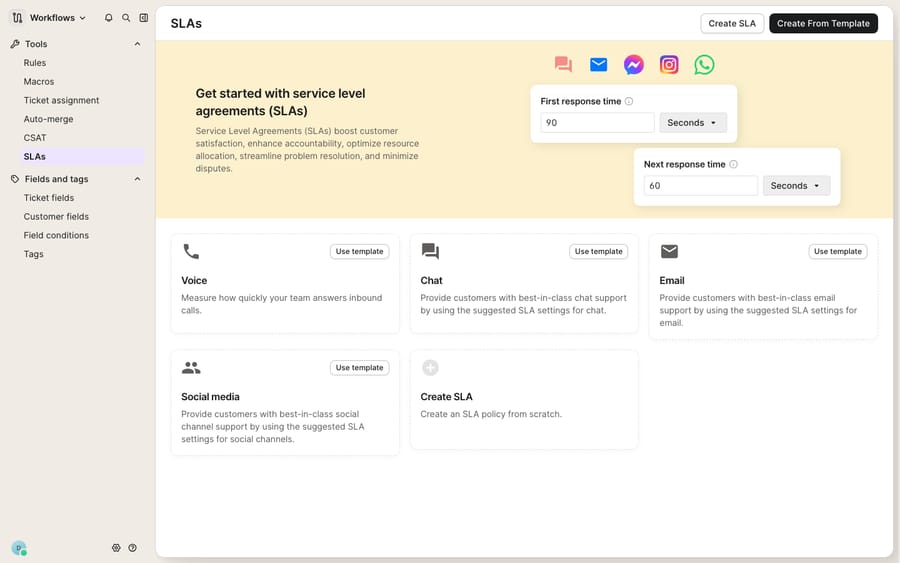900x563 pixels.
Task: Open Tags in sidebar
Action: pyautogui.click(x=33, y=254)
